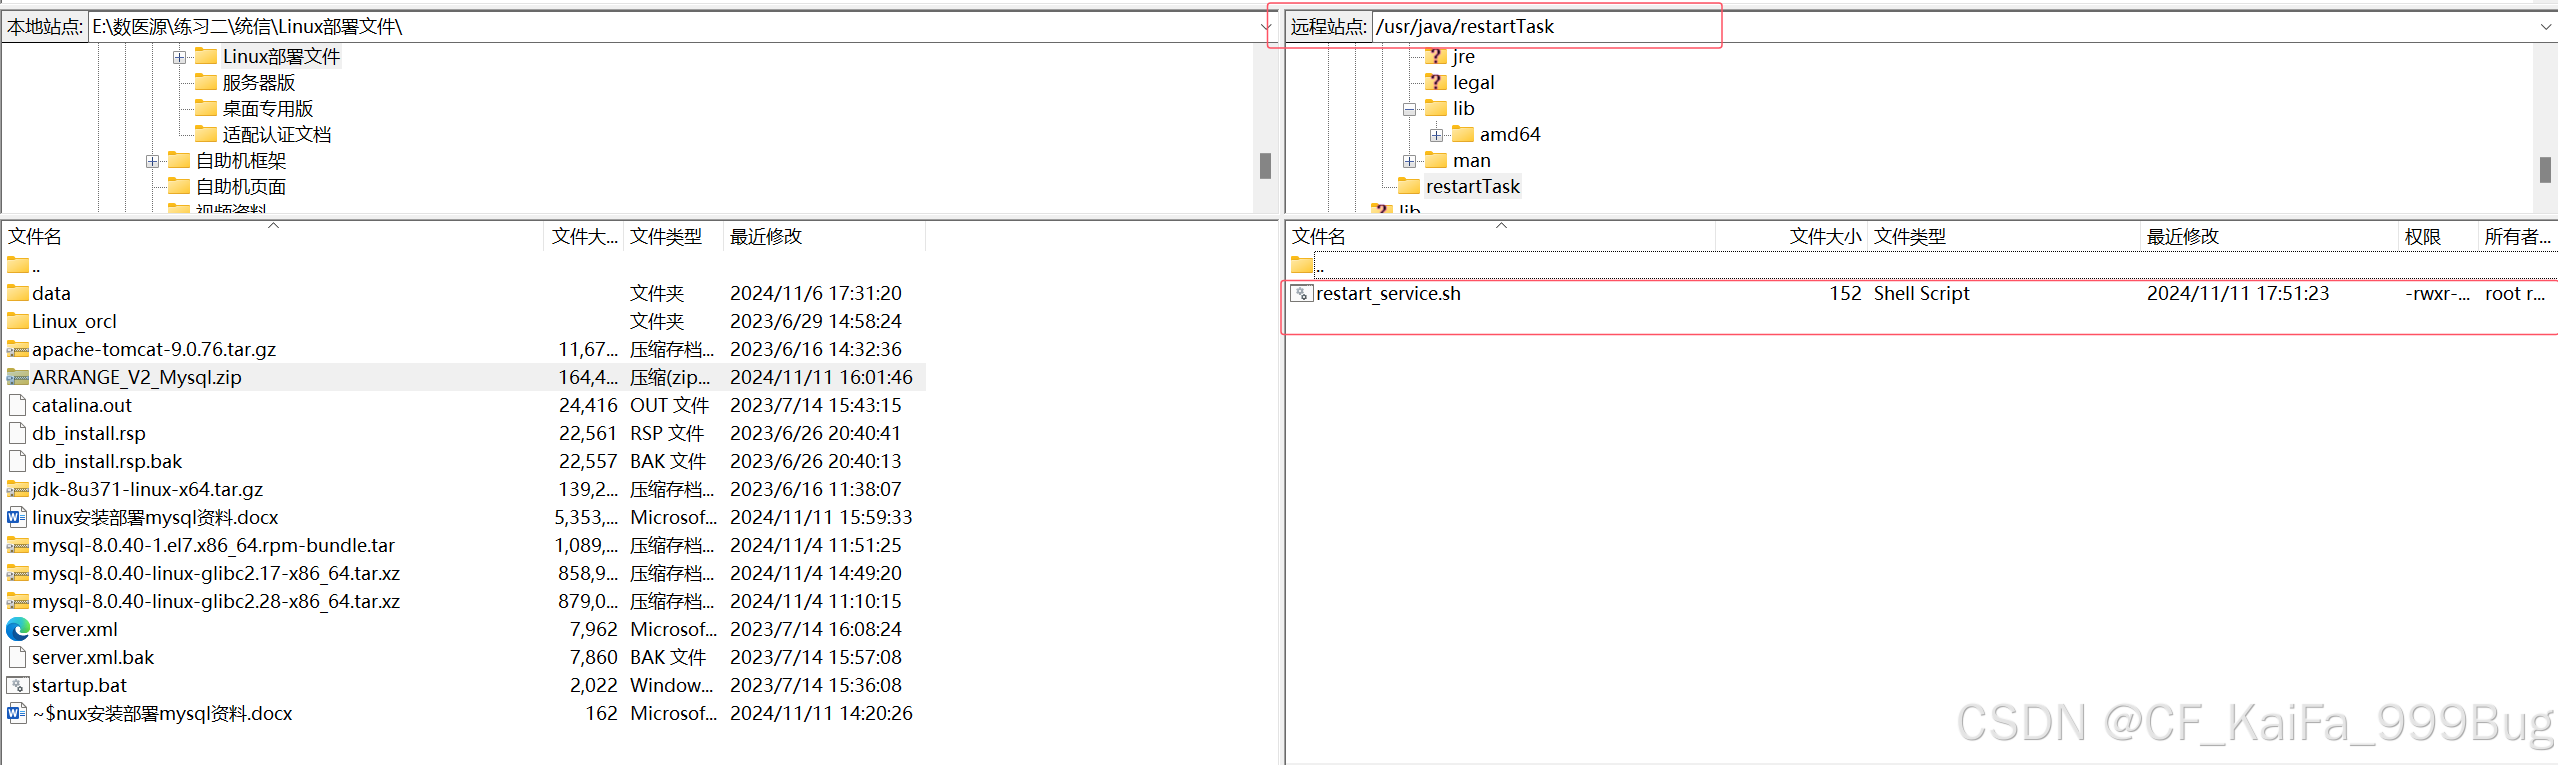2558x765 pixels.
Task: Click the mysql rpm-bundle.tar archive icon
Action: (x=18, y=545)
